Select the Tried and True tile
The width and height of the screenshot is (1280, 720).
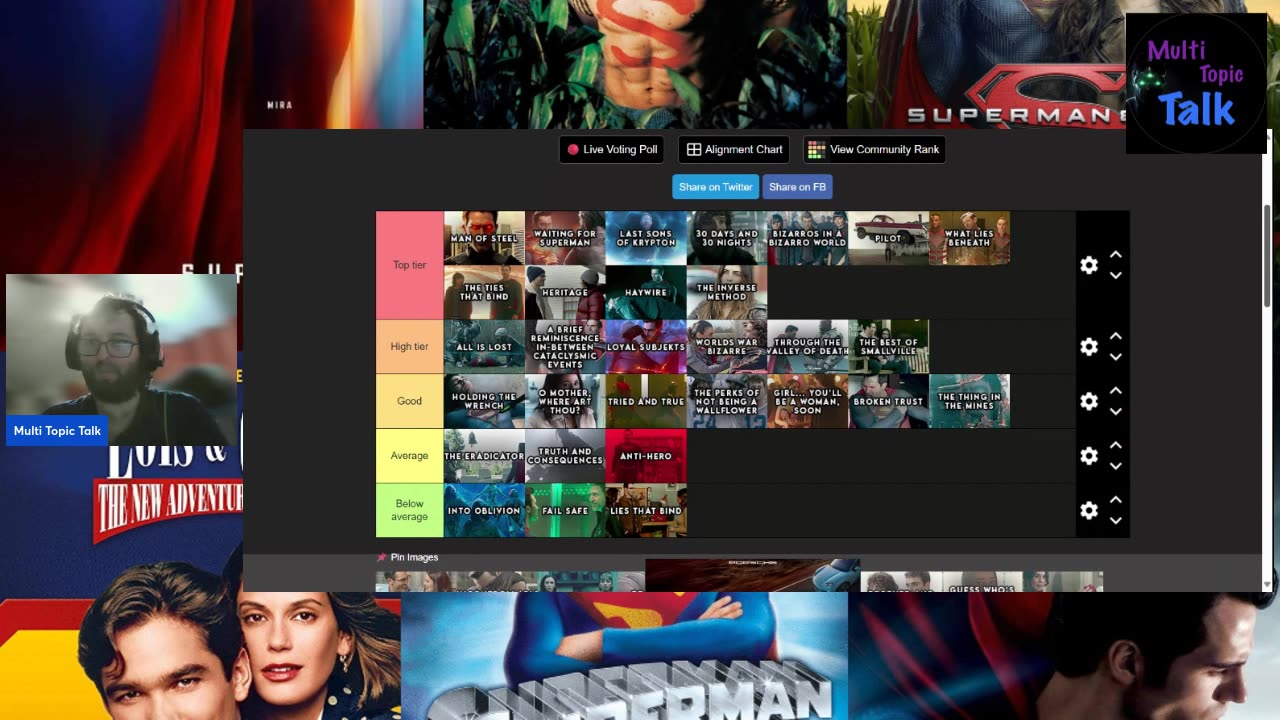point(646,401)
